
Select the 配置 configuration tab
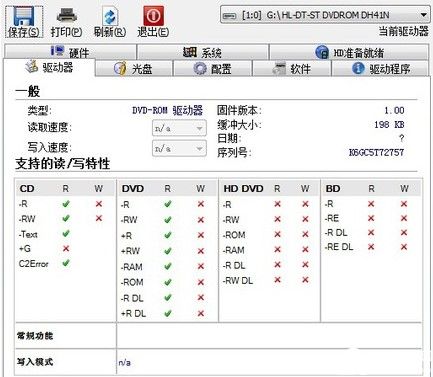[213, 69]
